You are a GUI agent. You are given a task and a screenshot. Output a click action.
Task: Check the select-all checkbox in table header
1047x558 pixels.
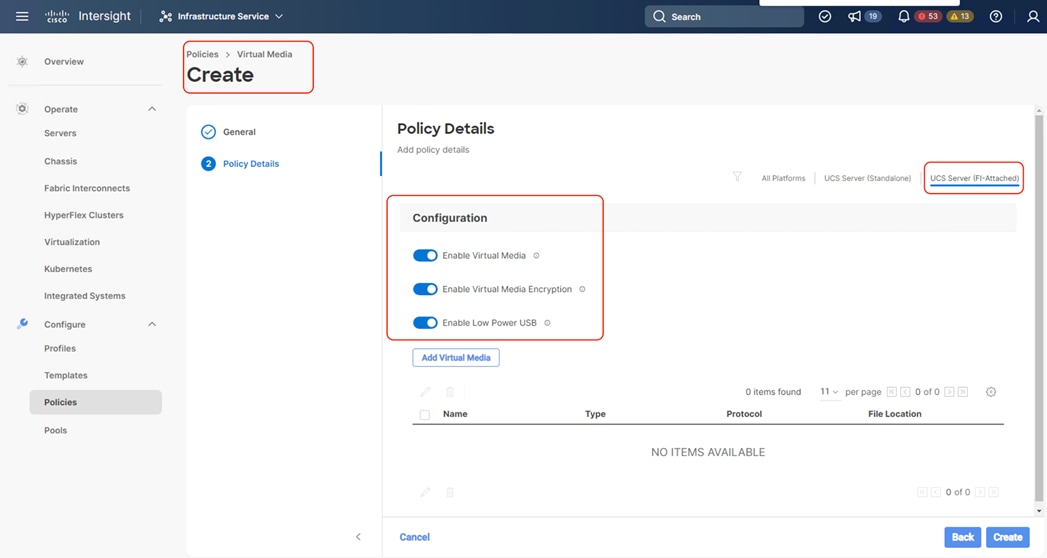425,414
